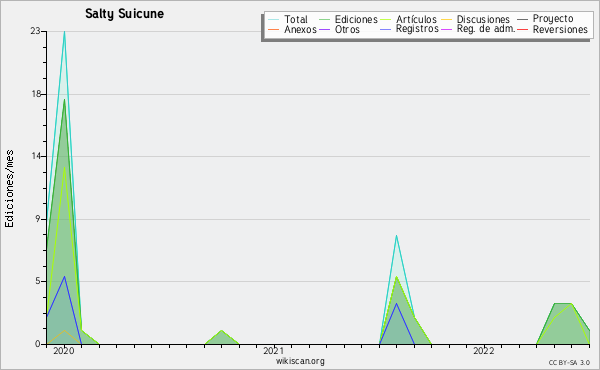
Task: Click the Otros legend label
Action: [347, 29]
